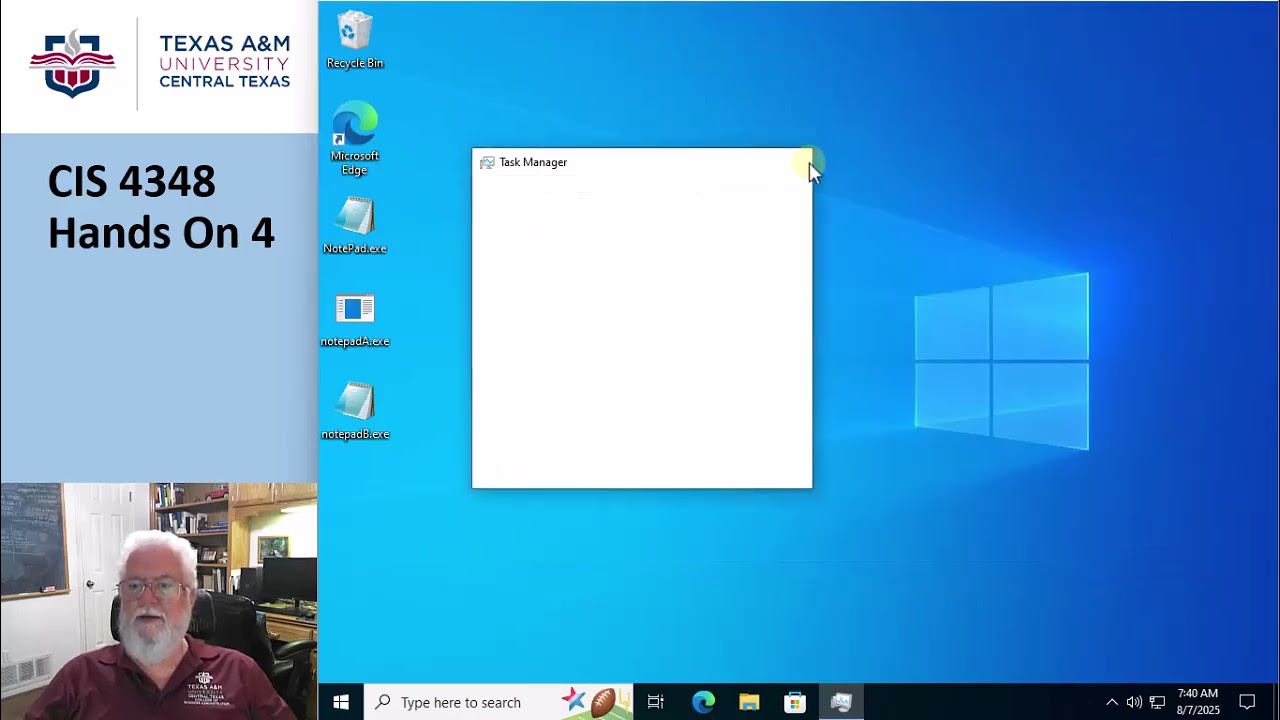The width and height of the screenshot is (1280, 720).
Task: Open Task View from the taskbar
Action: click(655, 702)
